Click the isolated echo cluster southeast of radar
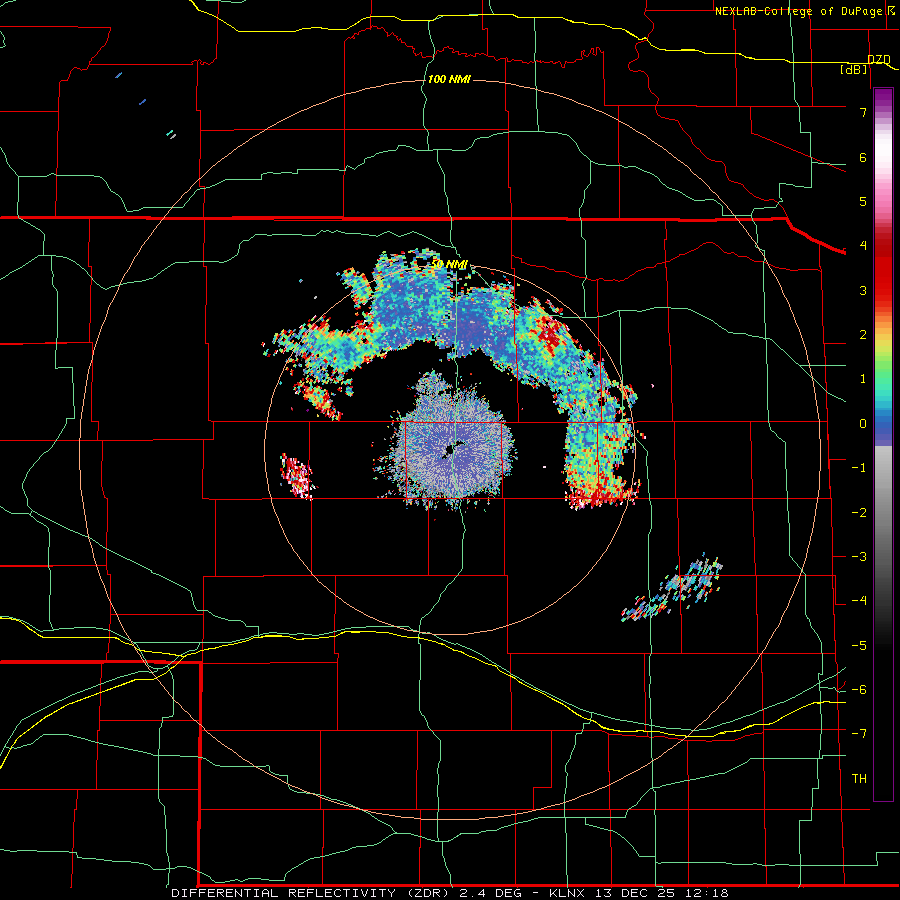The width and height of the screenshot is (900, 900). pos(673,588)
